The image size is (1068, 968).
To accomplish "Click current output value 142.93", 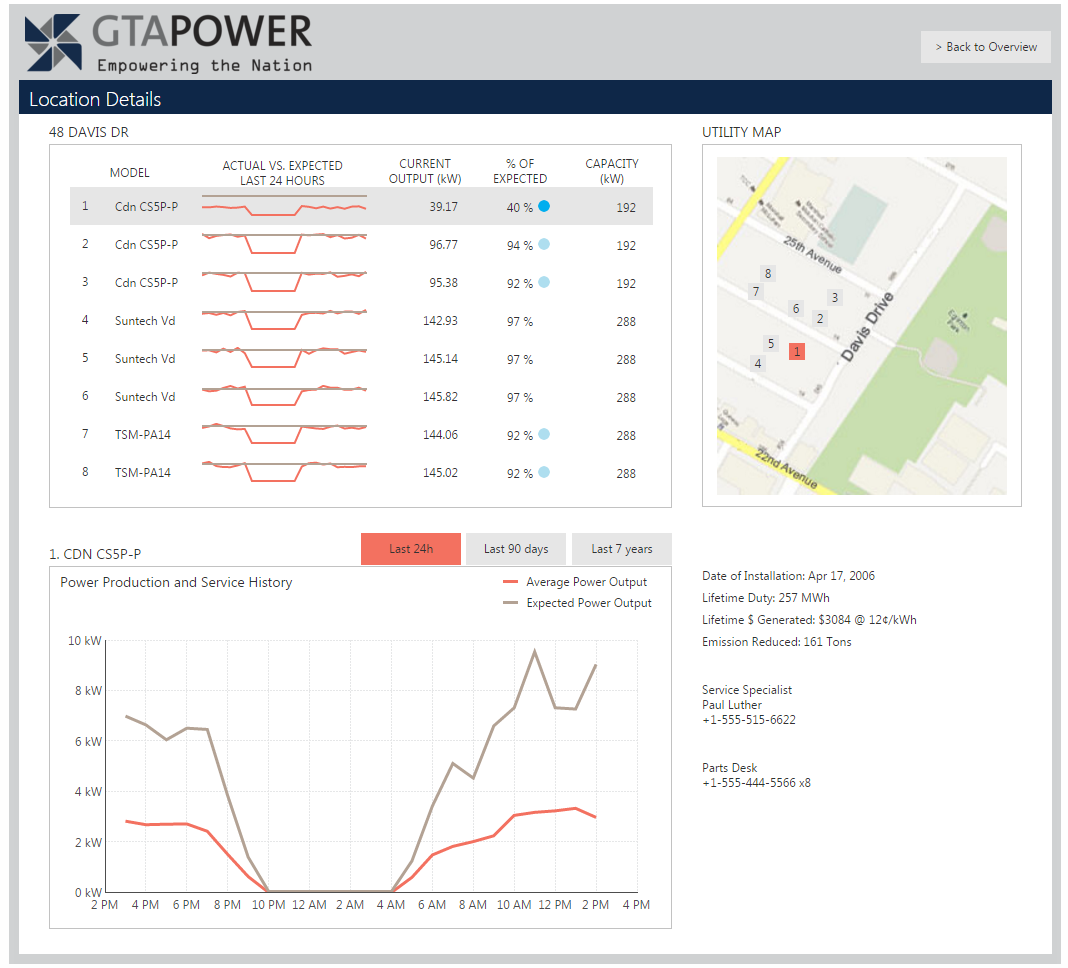I will click(x=440, y=321).
